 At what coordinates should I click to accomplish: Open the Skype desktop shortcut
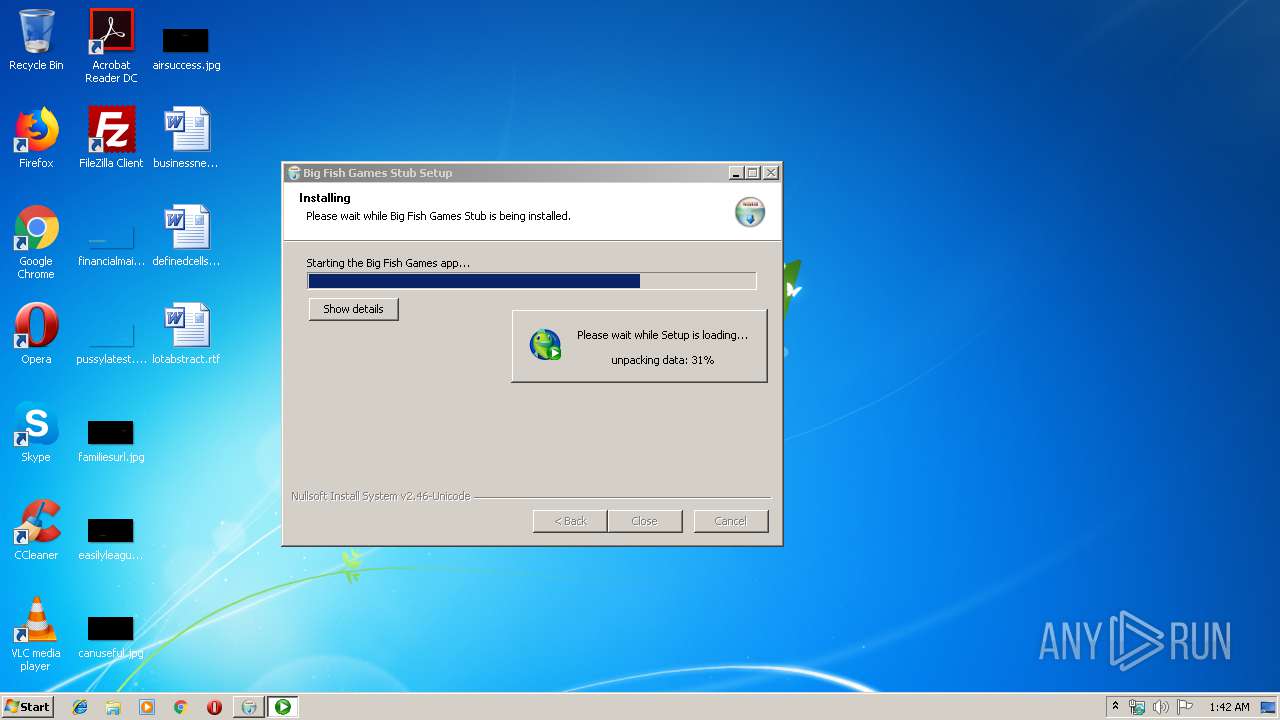(36, 432)
